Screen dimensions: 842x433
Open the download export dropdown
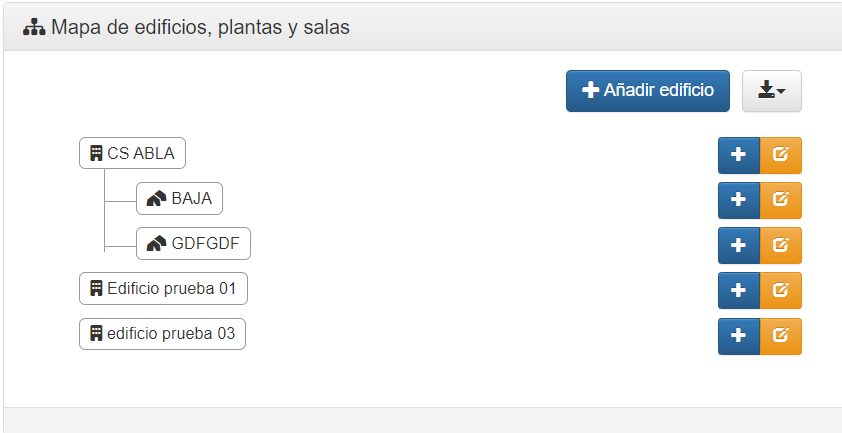pos(772,91)
